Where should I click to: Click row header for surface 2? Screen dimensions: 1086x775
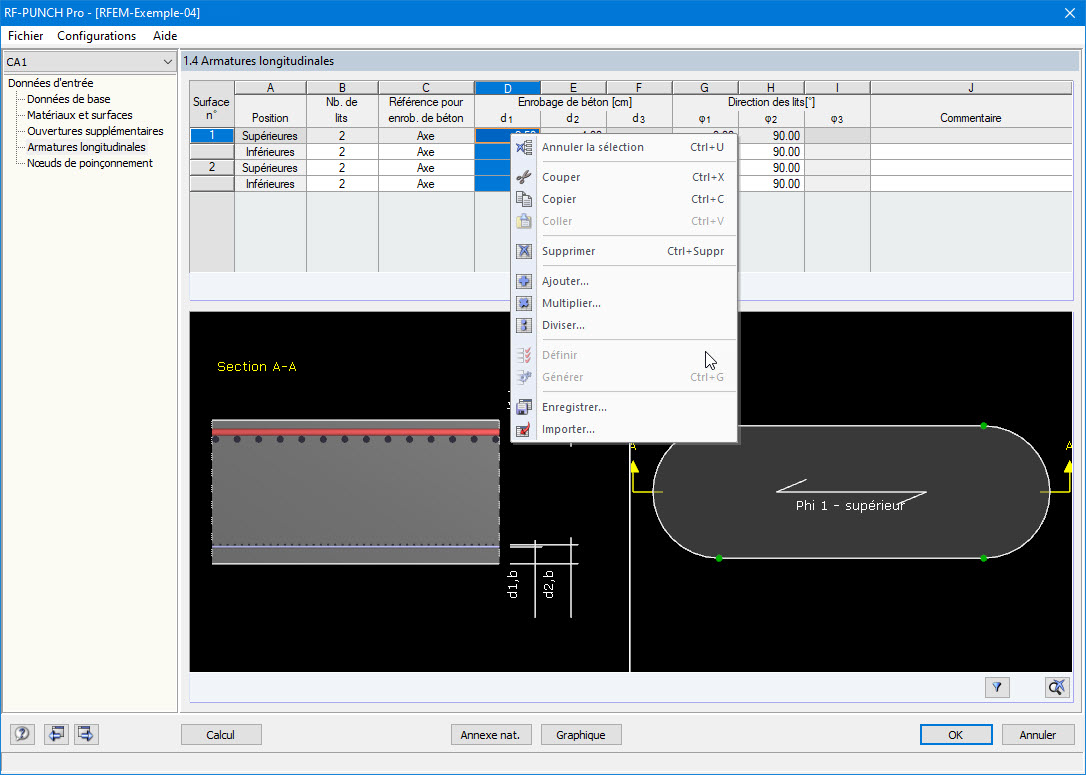[212, 168]
